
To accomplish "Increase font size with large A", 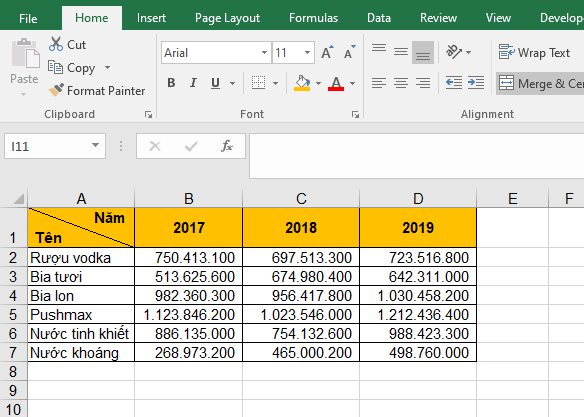I will click(x=327, y=52).
